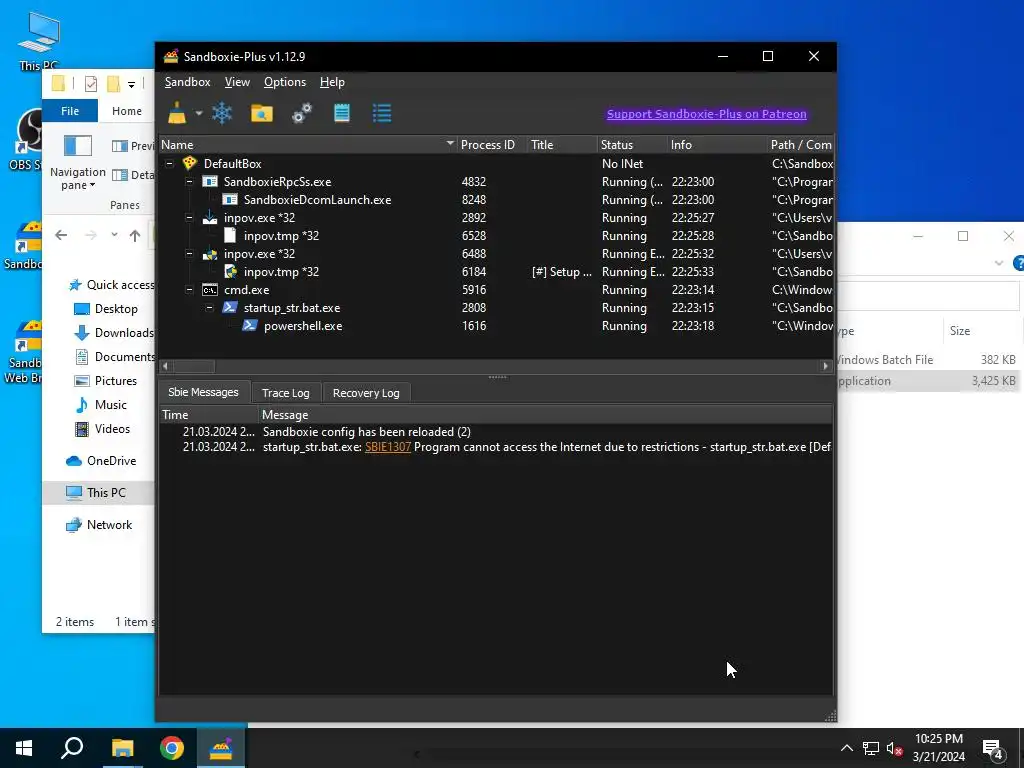Image resolution: width=1024 pixels, height=768 pixels.
Task: Click the back arrow in File Explorer
Action: pos(61,235)
